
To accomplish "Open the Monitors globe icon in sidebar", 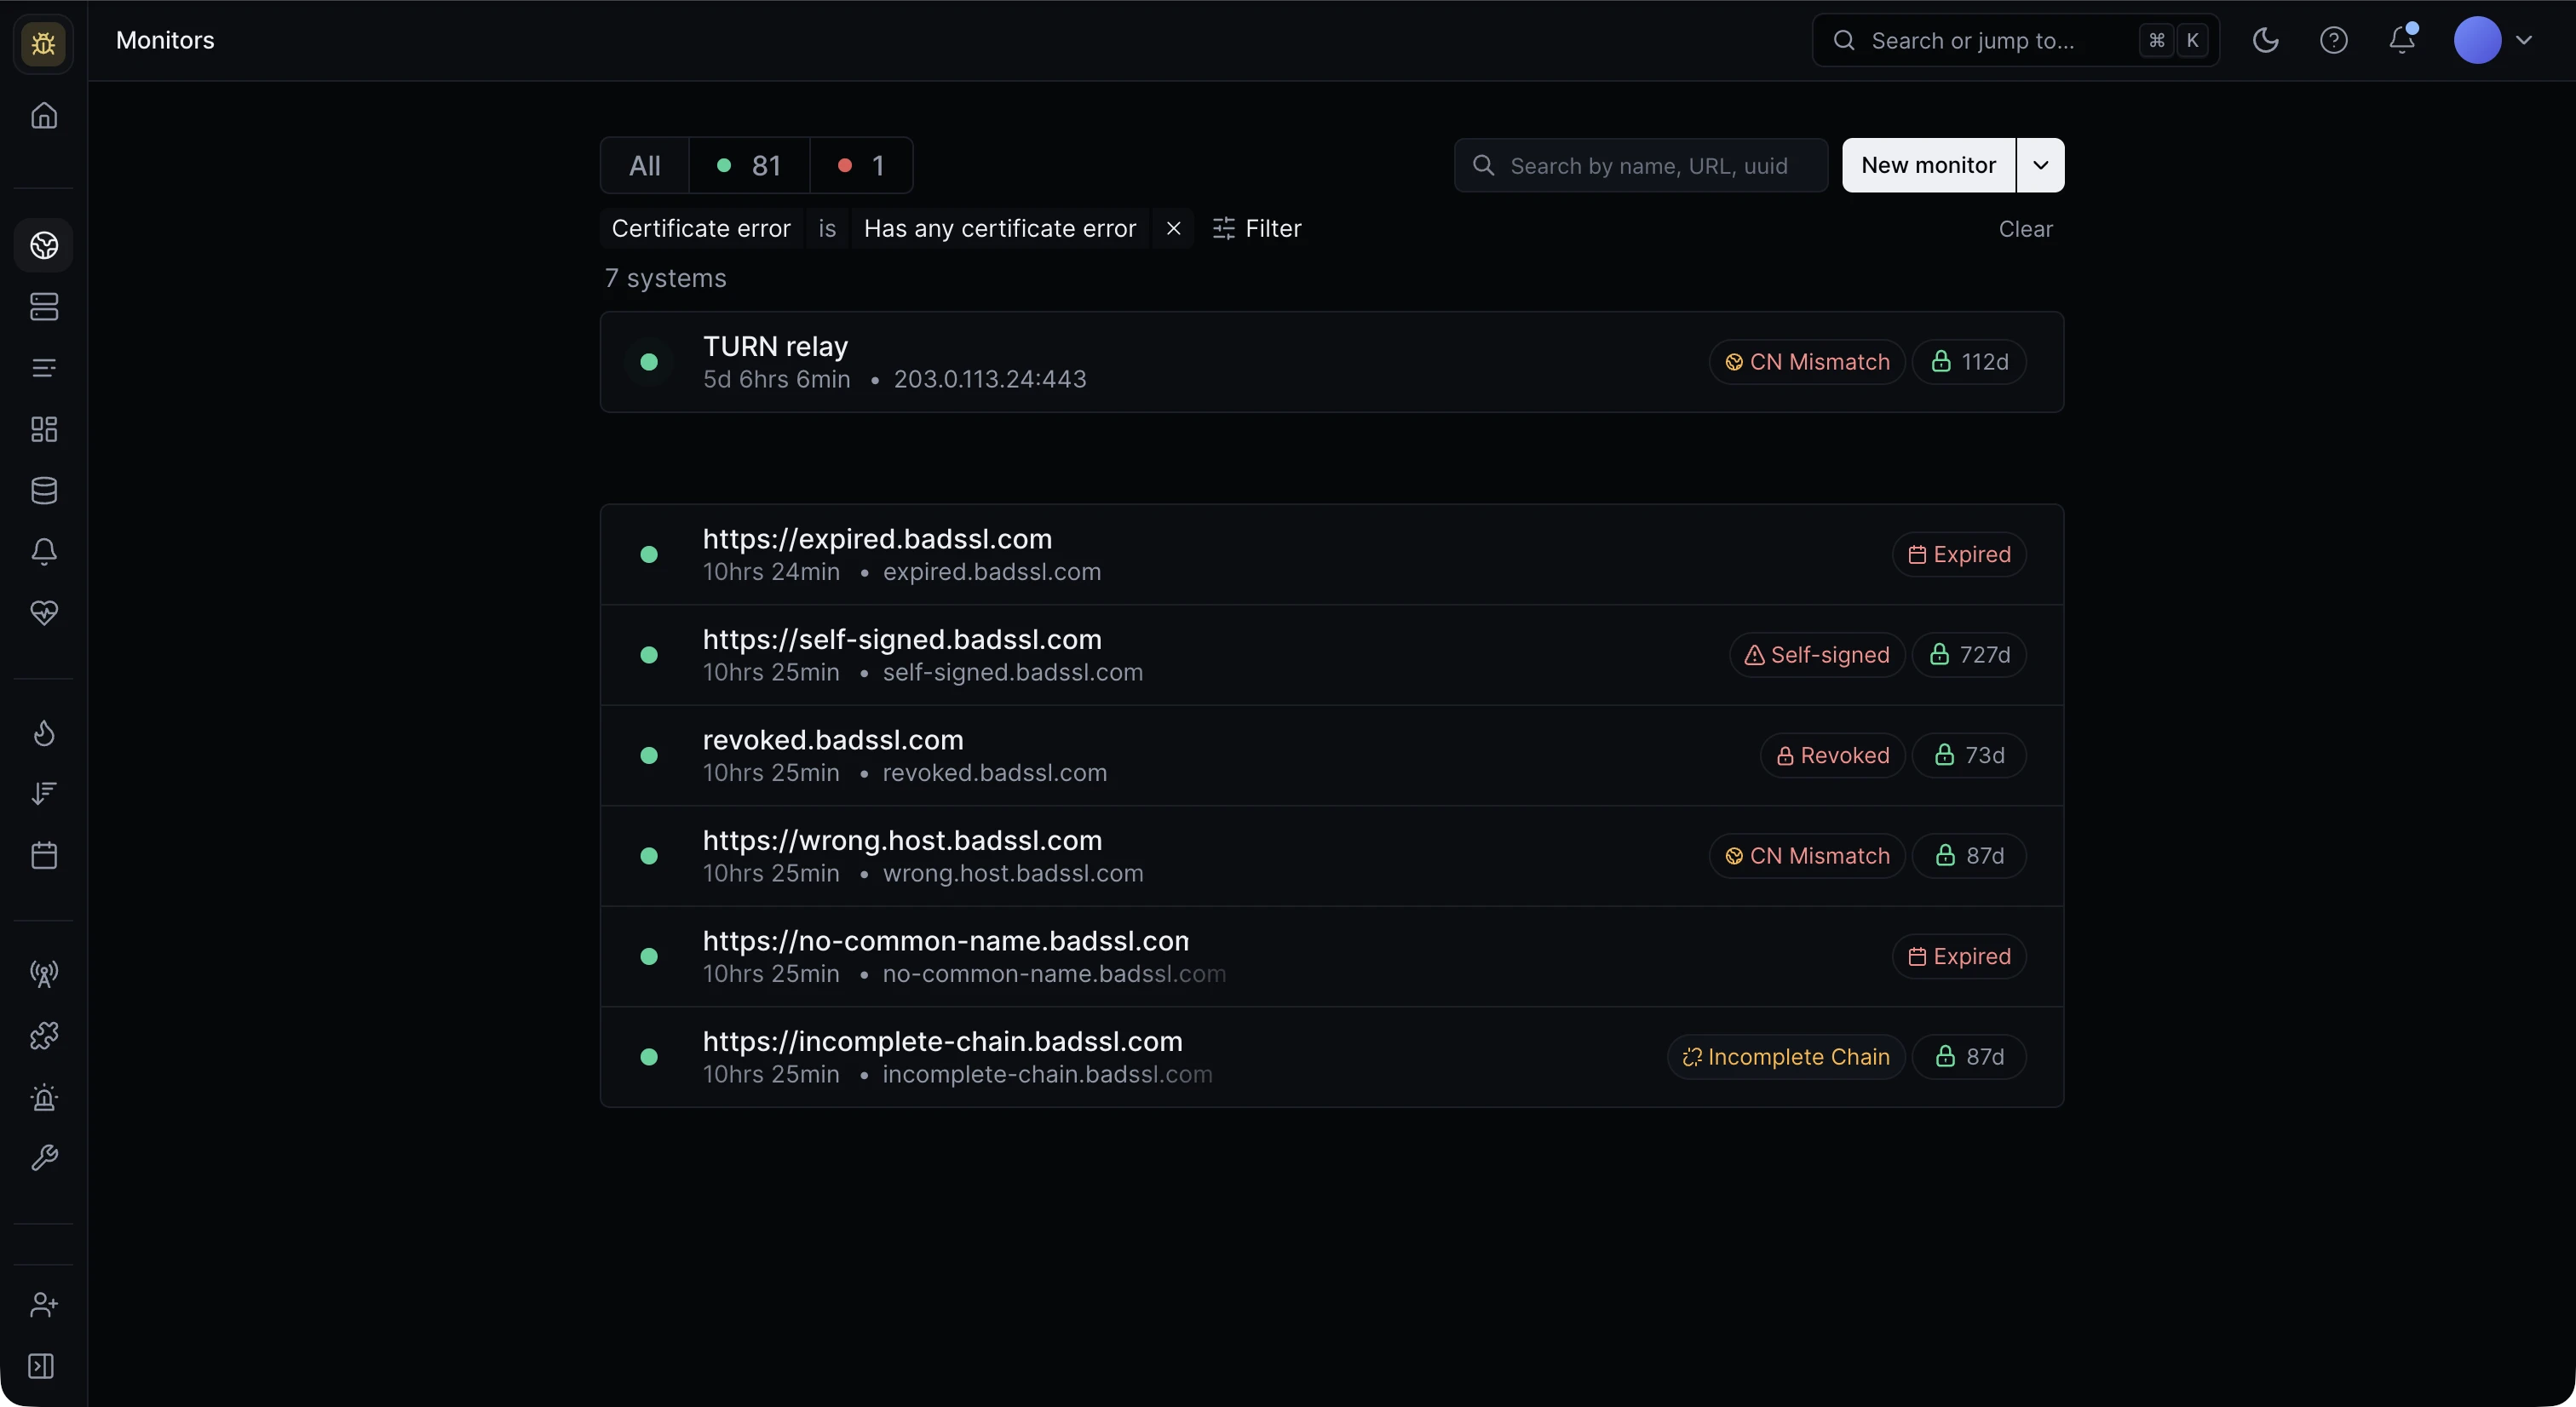I will (44, 245).
